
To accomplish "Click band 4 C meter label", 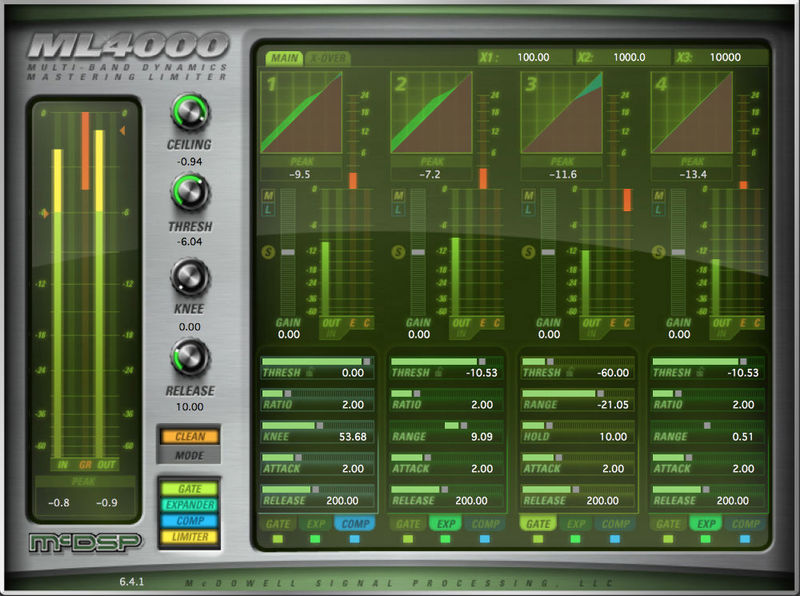I will pyautogui.click(x=757, y=322).
